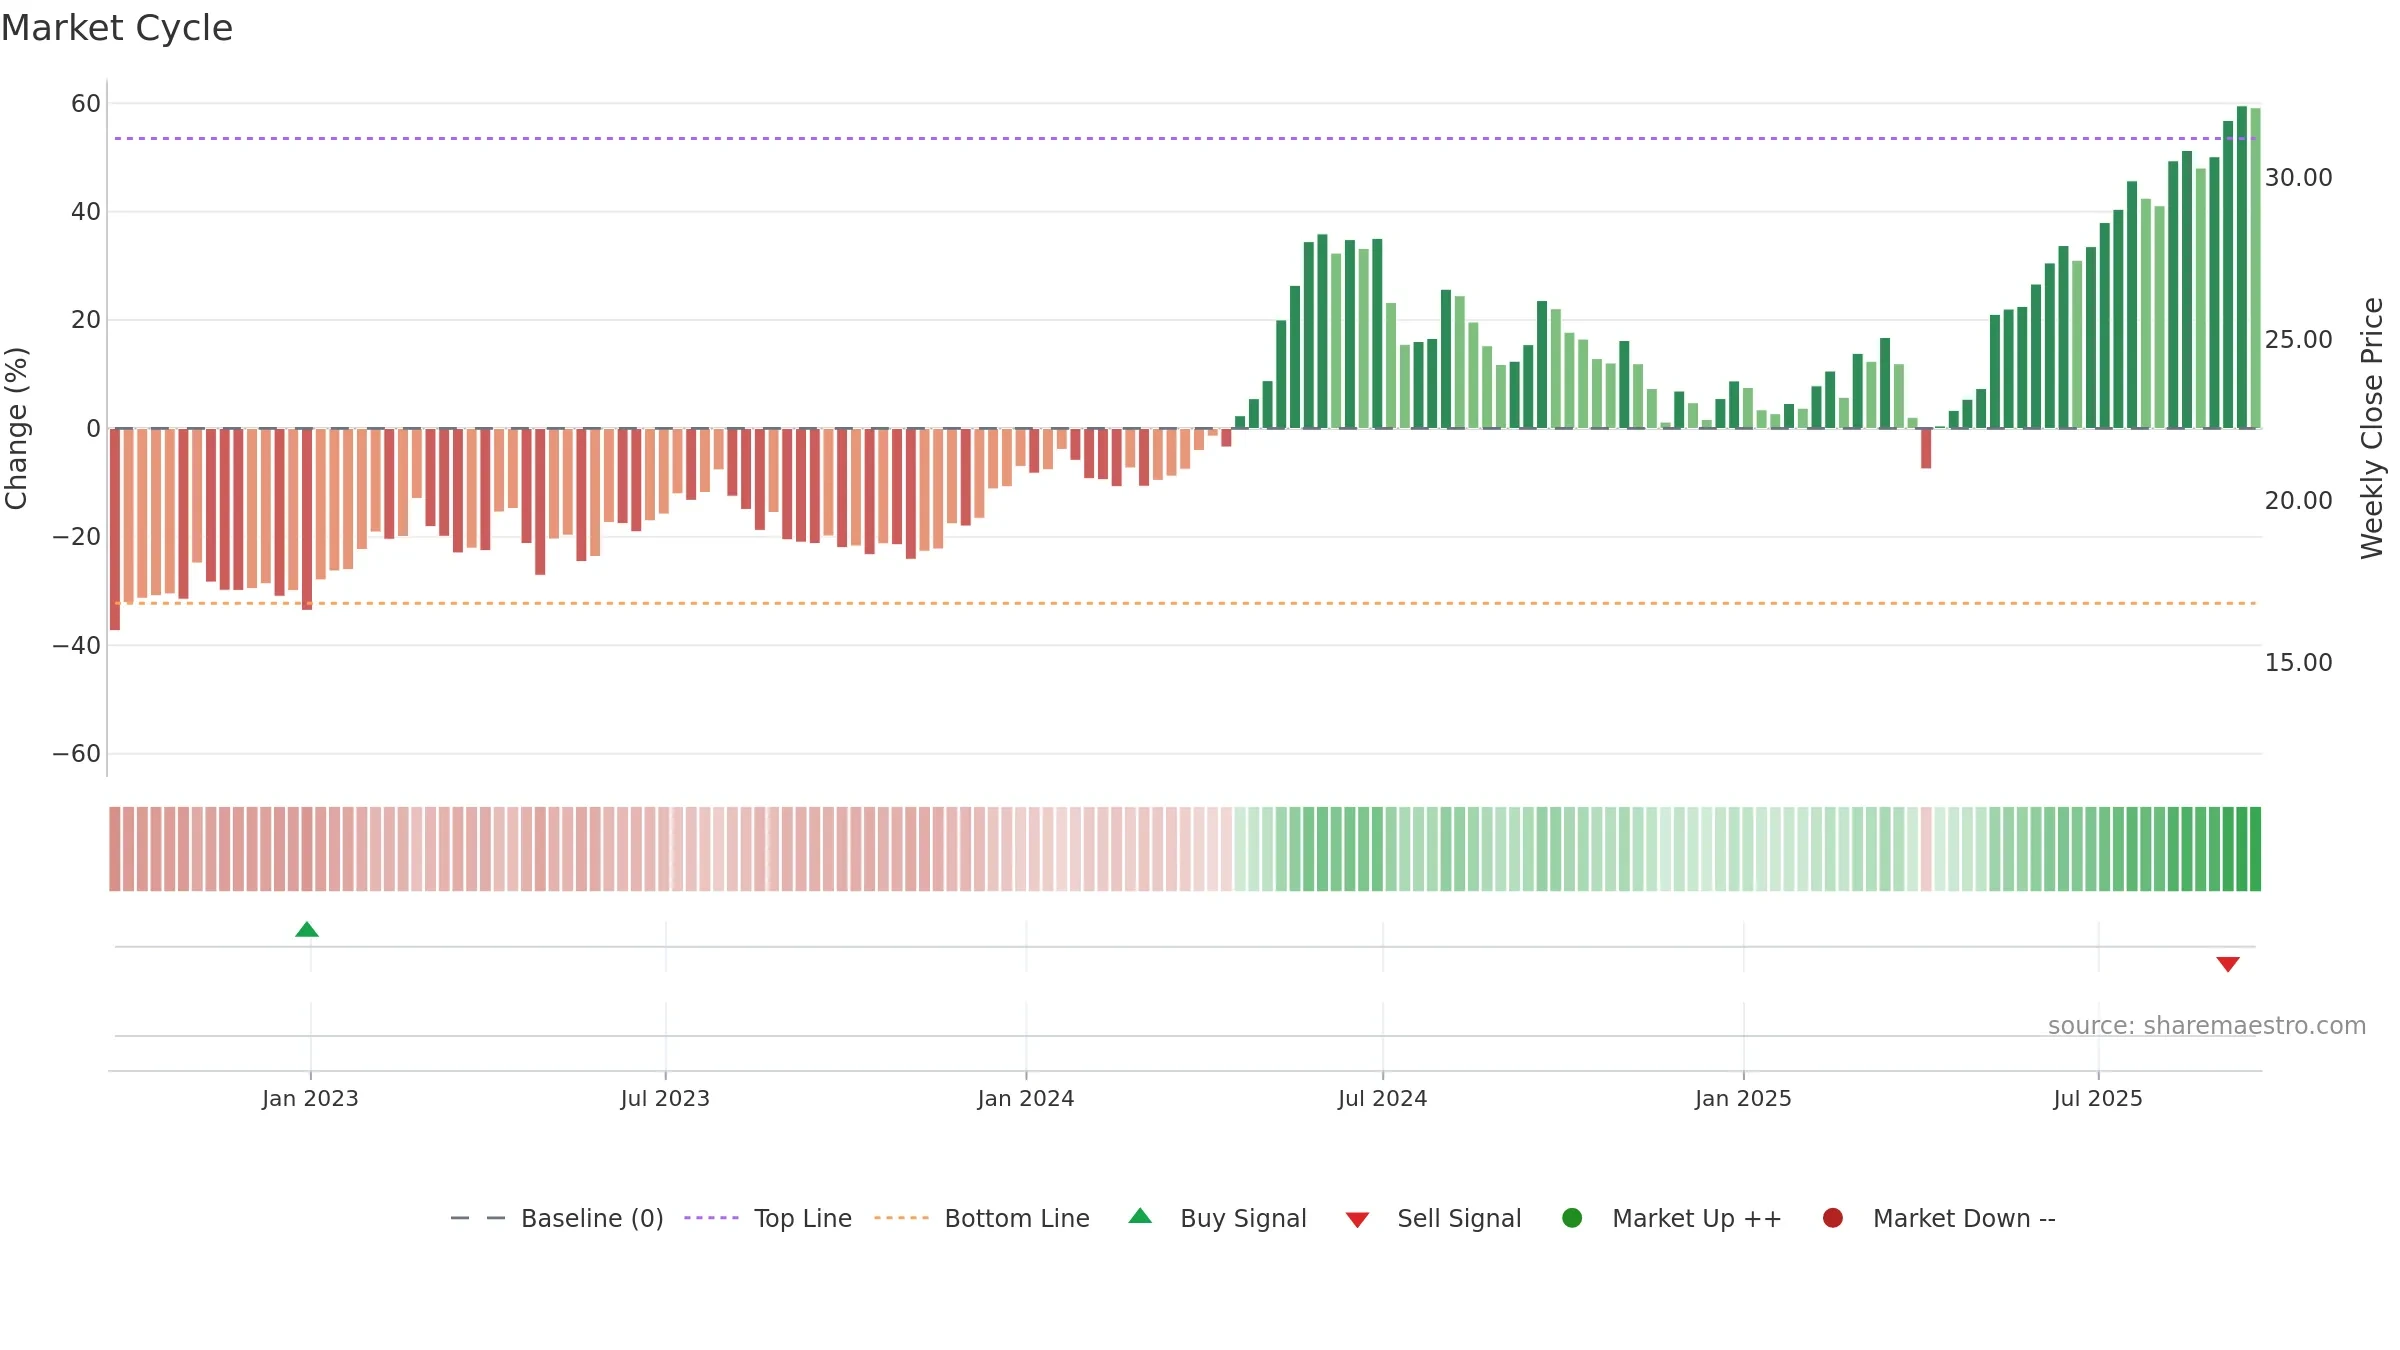
Task: Click the single pink heat strip cell among green
Action: pyautogui.click(x=1926, y=849)
